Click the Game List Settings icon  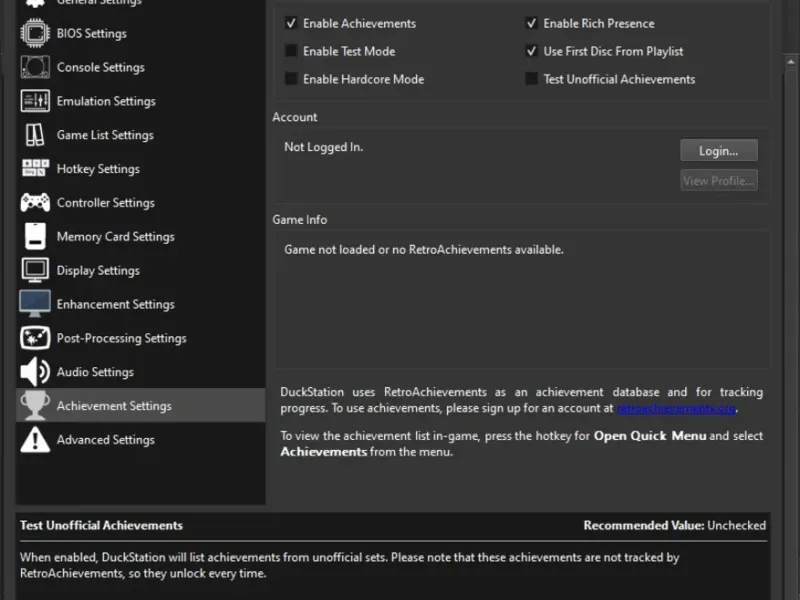coord(35,135)
